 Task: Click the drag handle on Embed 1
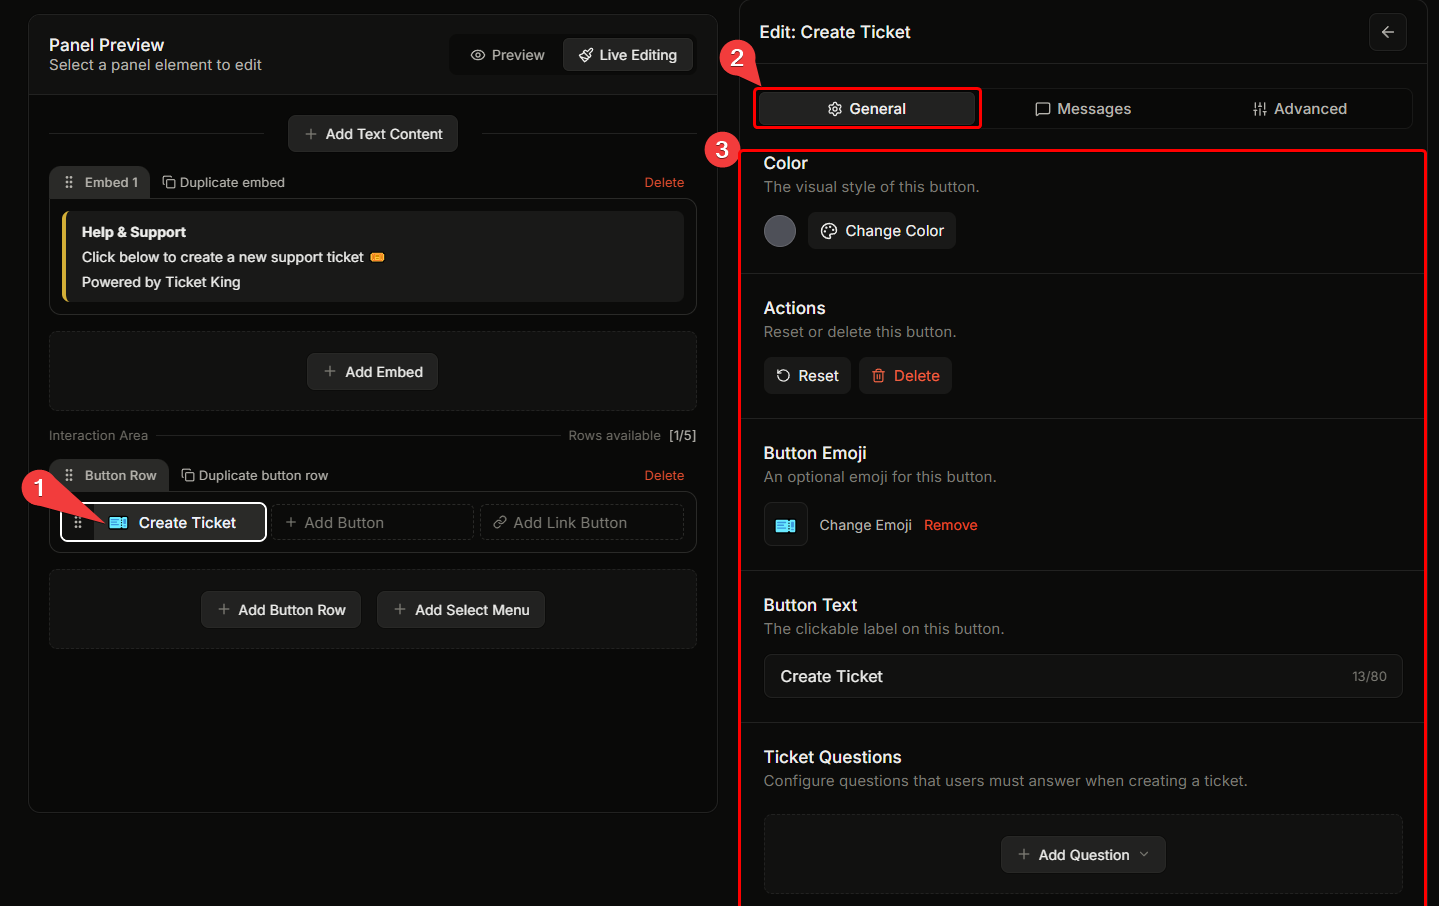69,182
